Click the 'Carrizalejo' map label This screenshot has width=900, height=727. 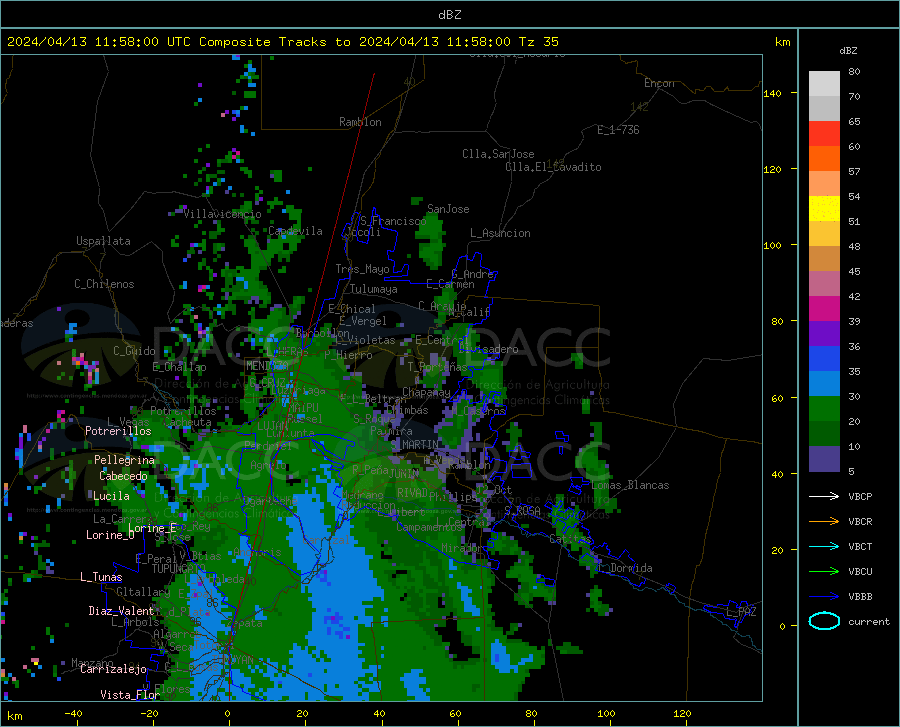[114, 669]
